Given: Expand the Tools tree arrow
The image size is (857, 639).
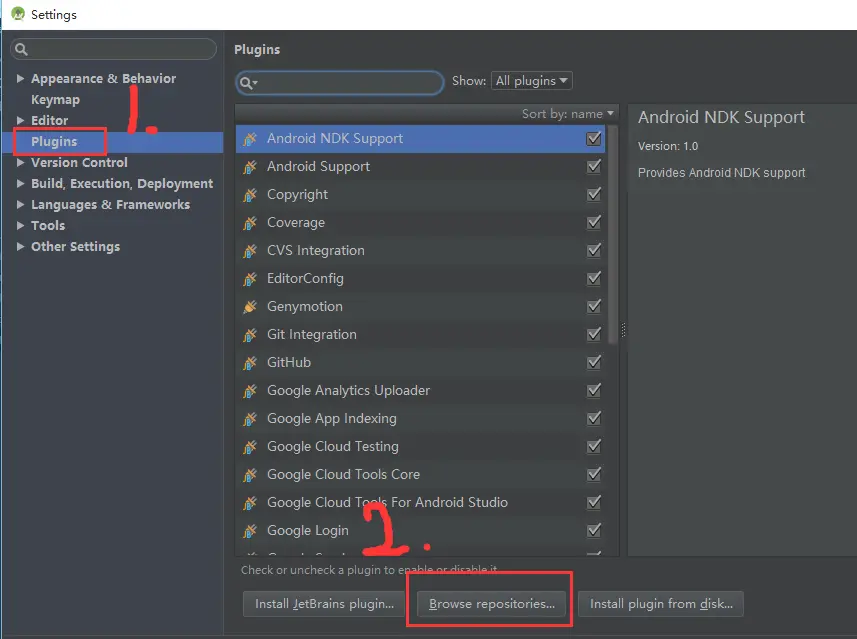Looking at the screenshot, I should pyautogui.click(x=20, y=225).
